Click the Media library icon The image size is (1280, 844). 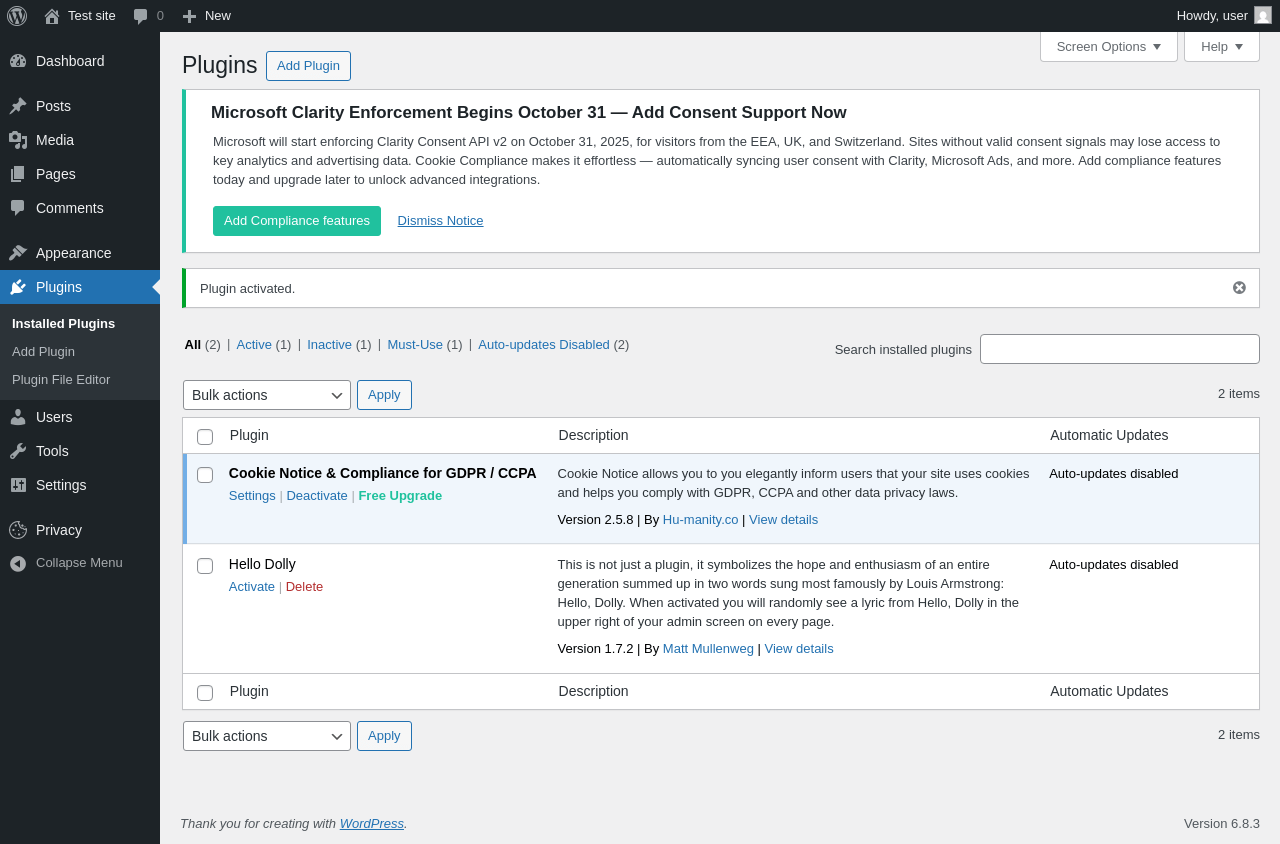click(18, 140)
